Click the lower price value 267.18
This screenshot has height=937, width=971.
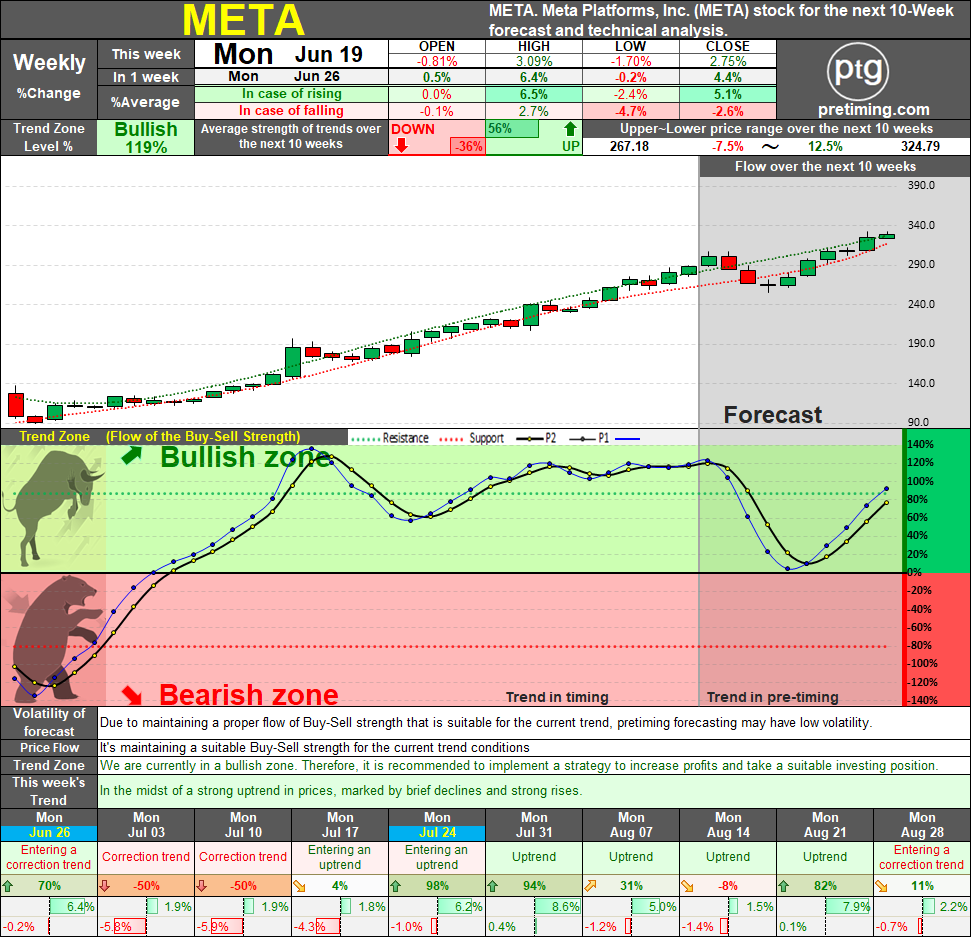pos(629,147)
